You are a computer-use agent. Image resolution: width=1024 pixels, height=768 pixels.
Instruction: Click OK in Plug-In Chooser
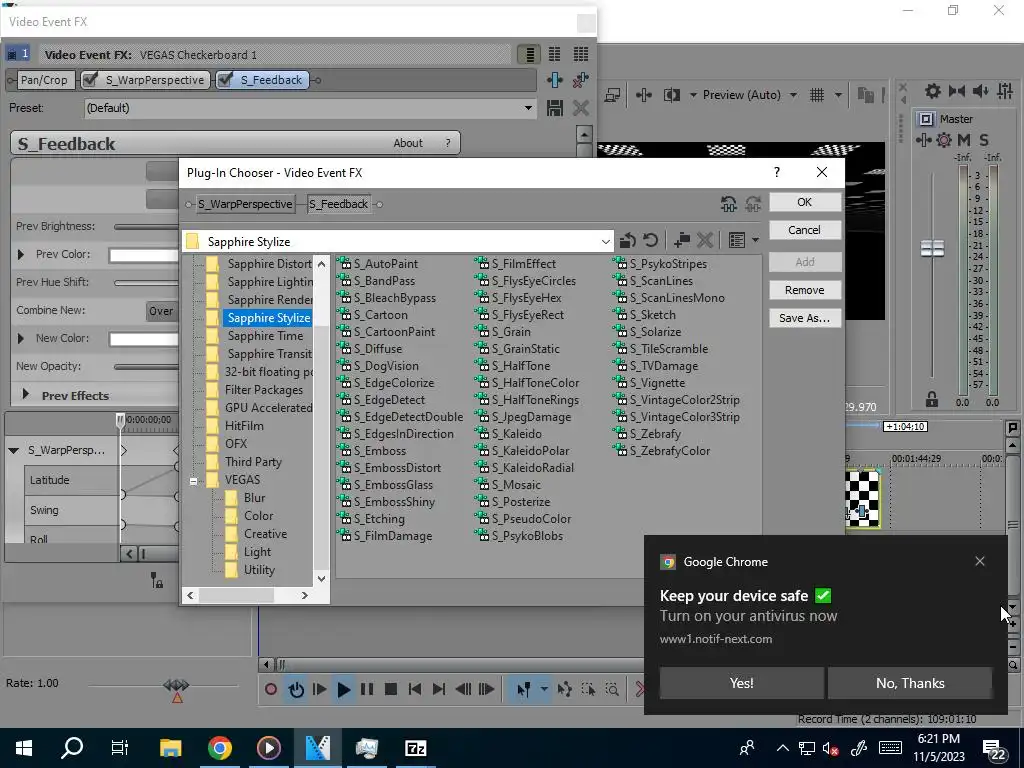(805, 202)
